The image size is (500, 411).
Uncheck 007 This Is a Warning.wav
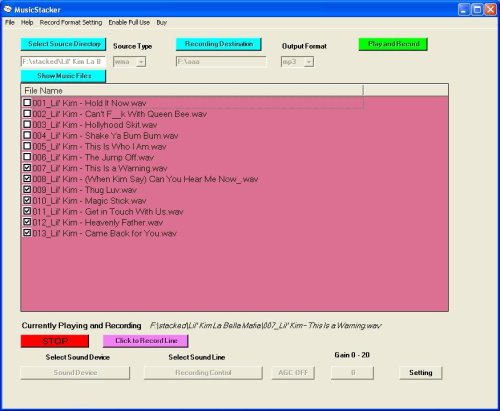coord(27,168)
